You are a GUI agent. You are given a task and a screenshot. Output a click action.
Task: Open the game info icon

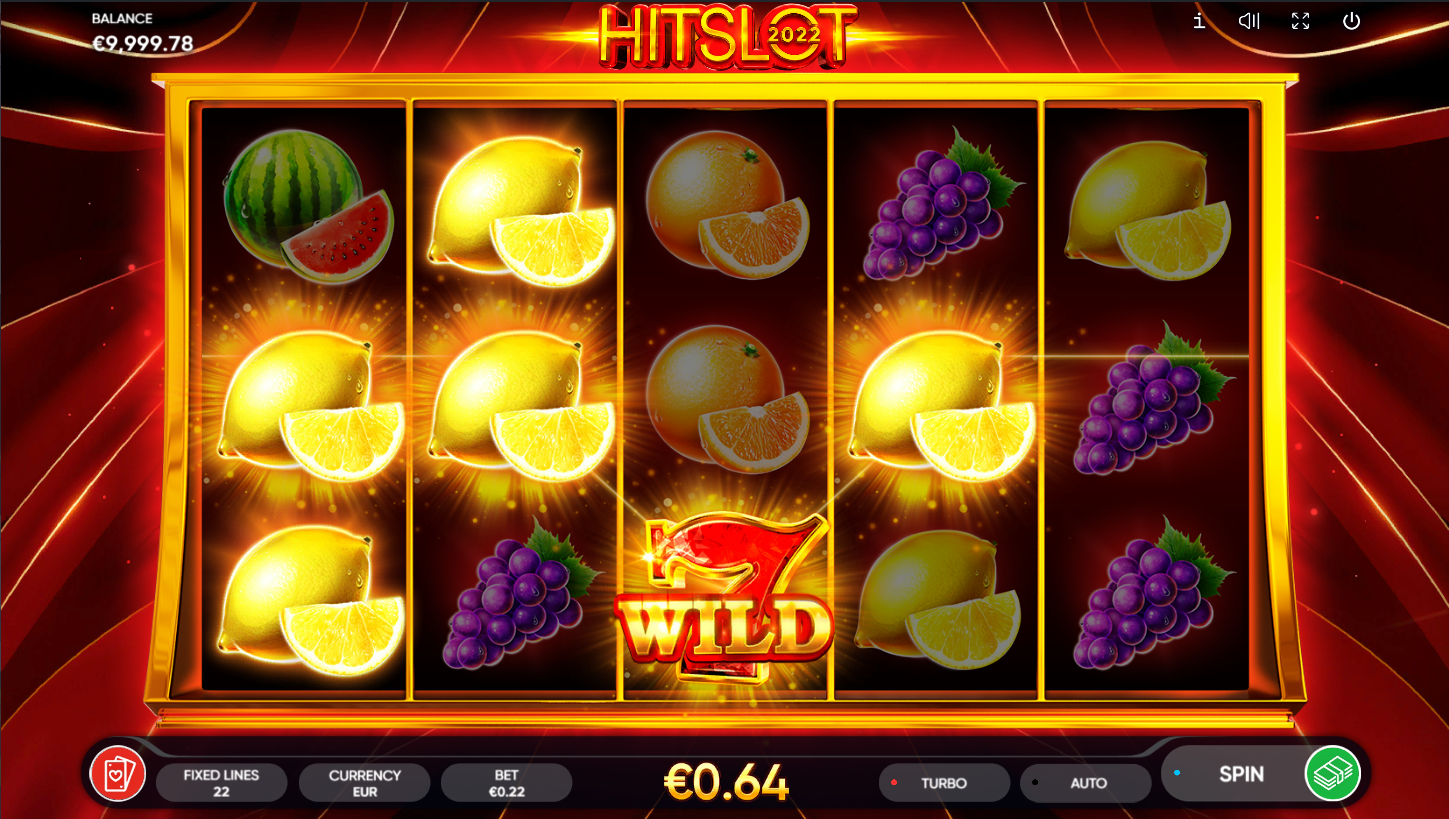1199,21
